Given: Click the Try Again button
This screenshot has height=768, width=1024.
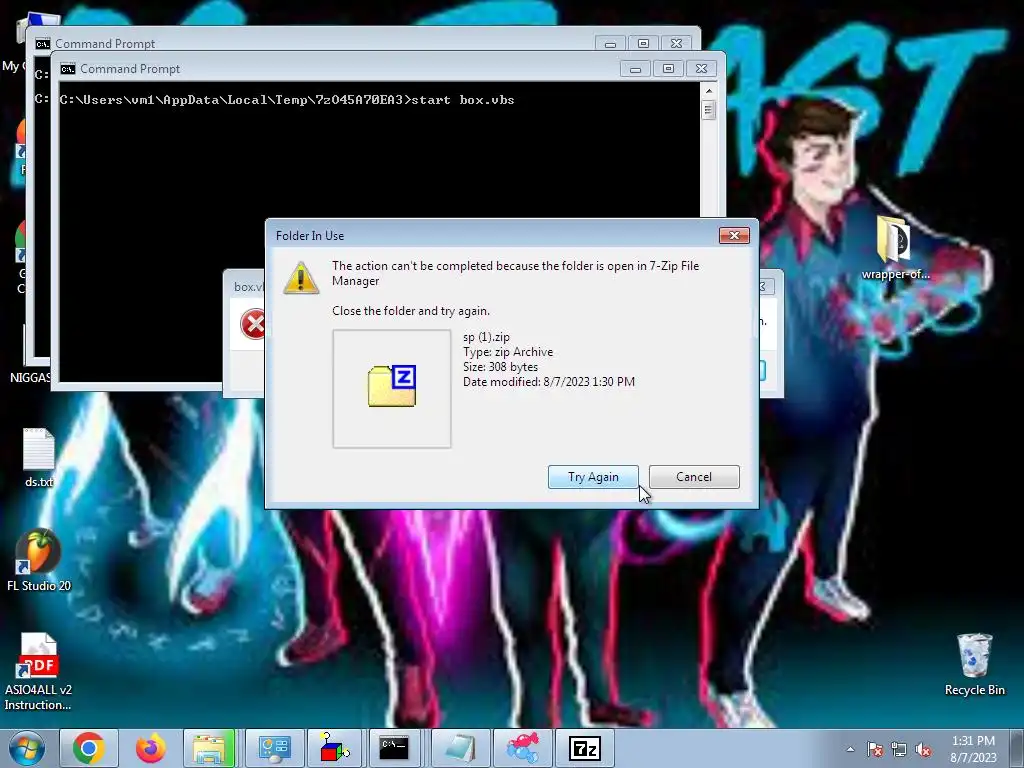Looking at the screenshot, I should tap(593, 477).
